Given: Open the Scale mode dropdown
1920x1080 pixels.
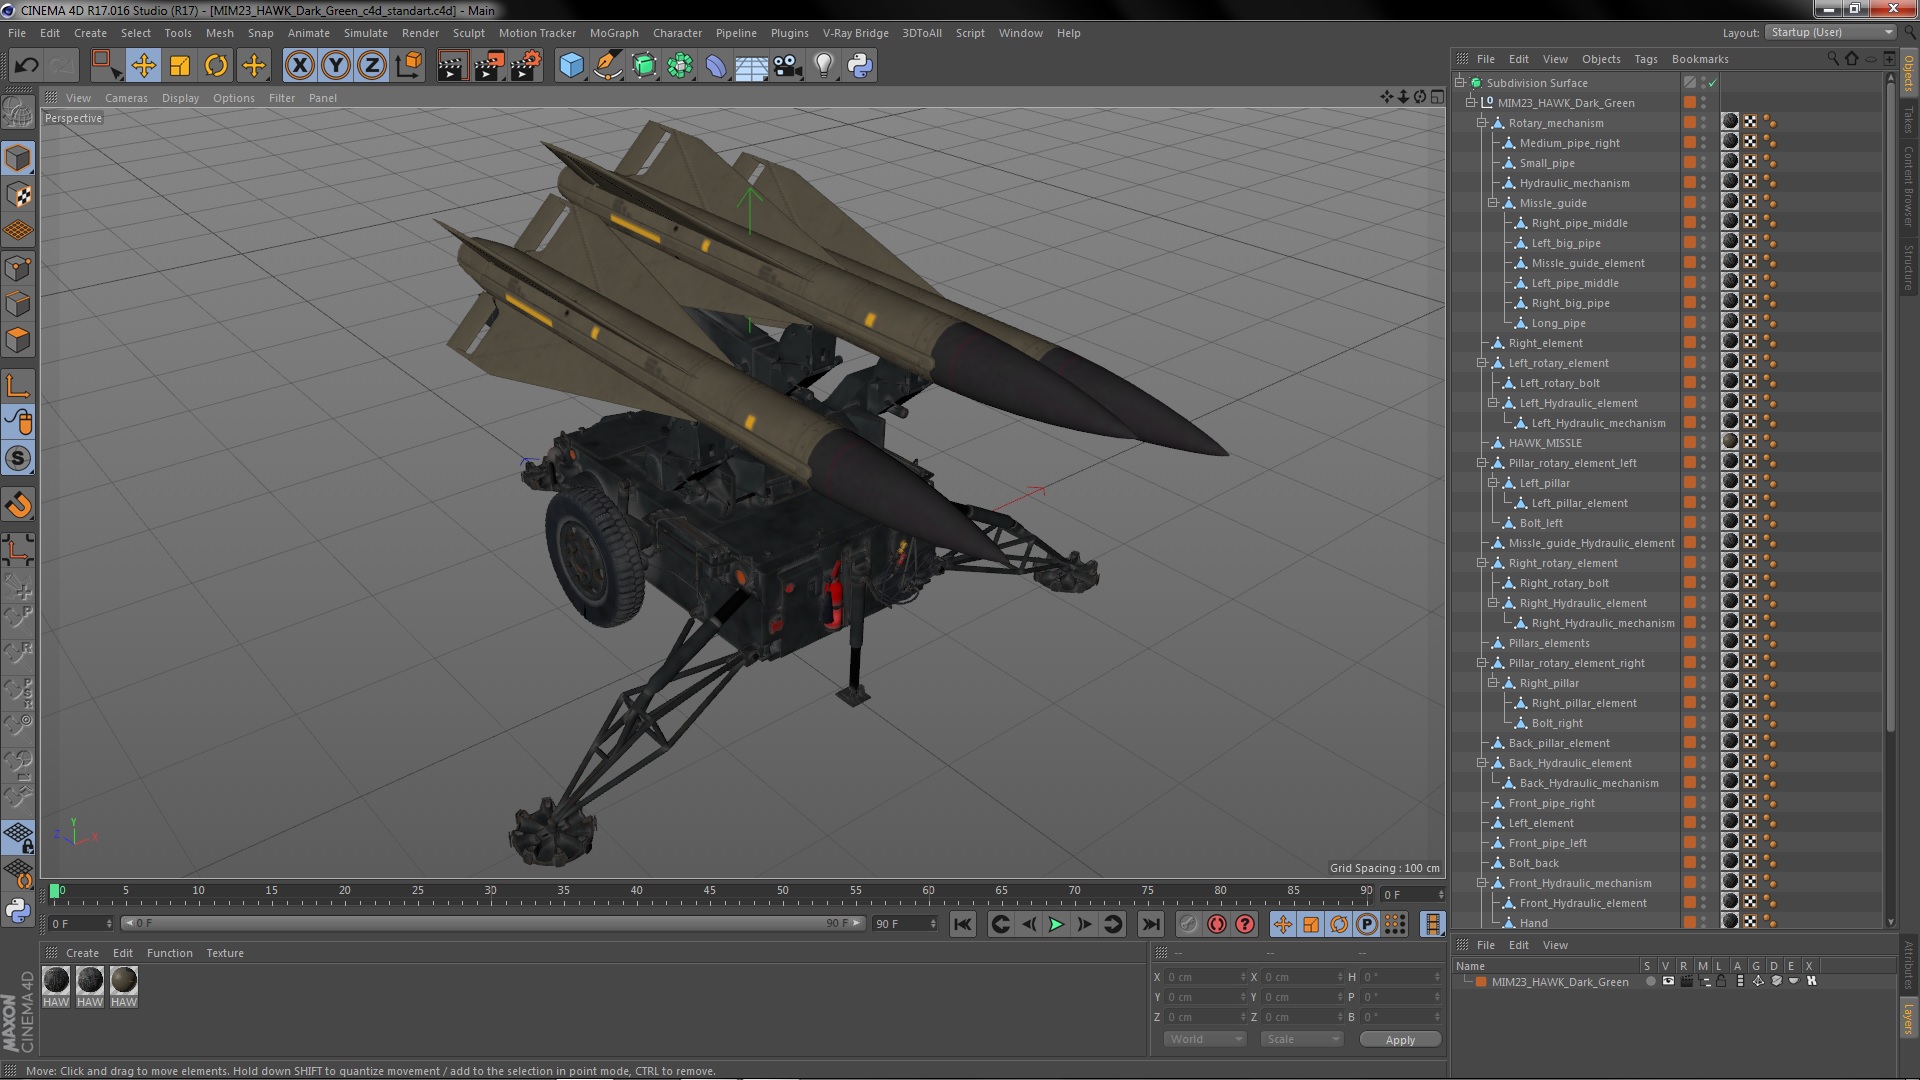Looking at the screenshot, I should (1302, 1039).
